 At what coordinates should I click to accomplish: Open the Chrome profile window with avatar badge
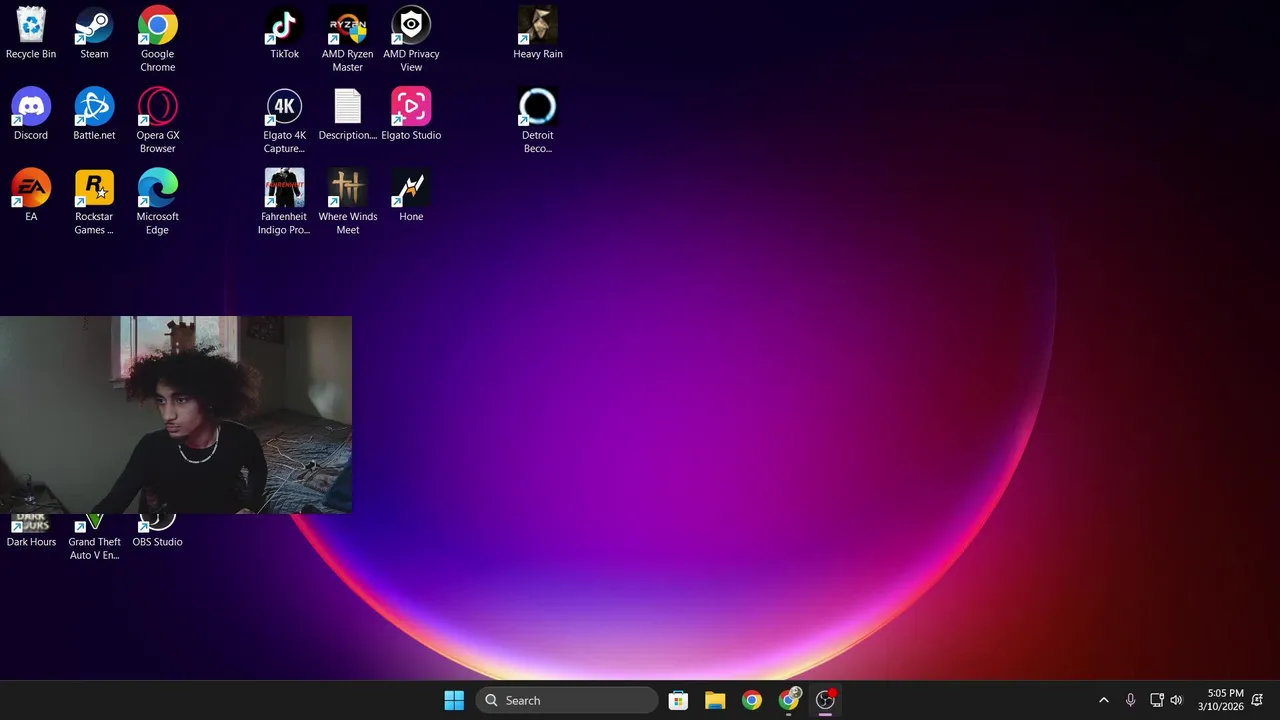[789, 700]
